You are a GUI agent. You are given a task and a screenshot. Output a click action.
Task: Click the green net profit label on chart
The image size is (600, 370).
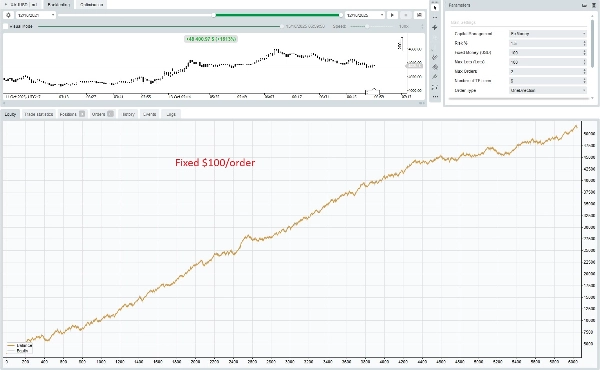pos(211,39)
